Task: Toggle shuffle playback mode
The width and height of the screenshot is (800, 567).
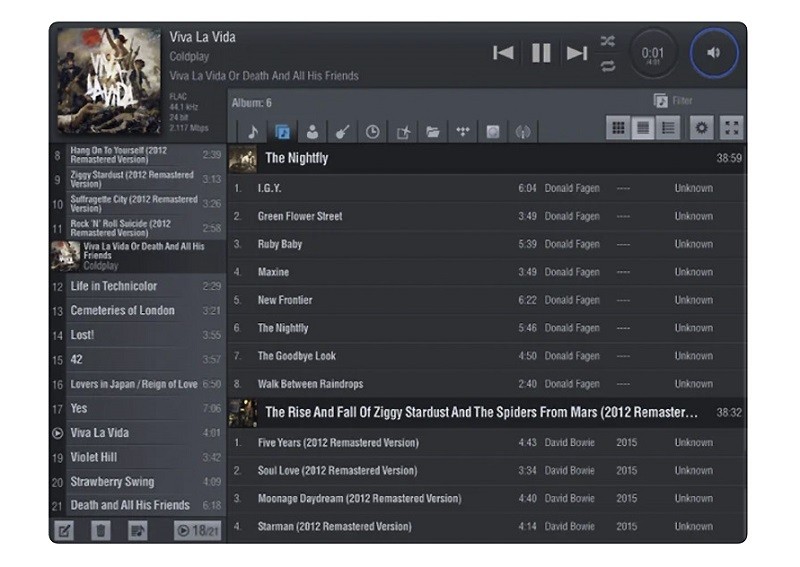Action: click(608, 41)
